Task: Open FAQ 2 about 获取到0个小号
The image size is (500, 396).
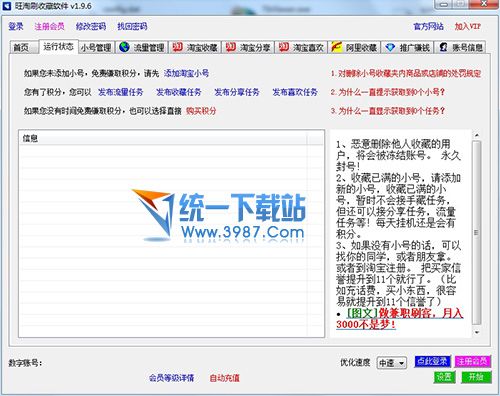Action: coord(388,92)
